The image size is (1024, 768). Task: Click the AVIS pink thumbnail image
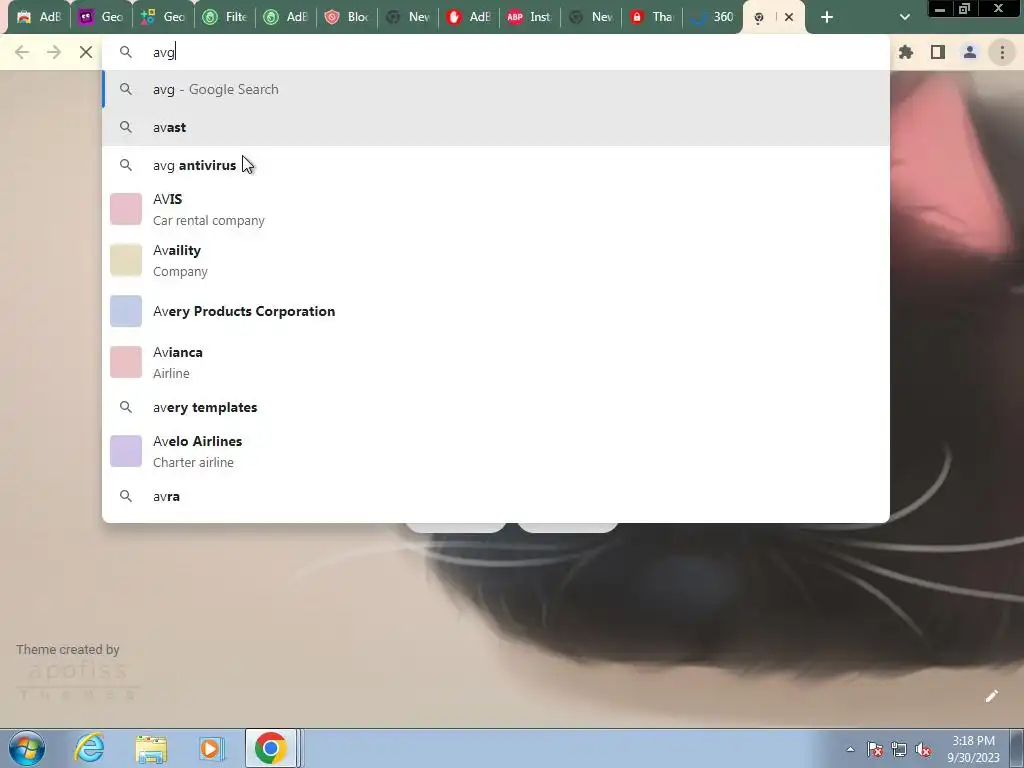pos(126,209)
